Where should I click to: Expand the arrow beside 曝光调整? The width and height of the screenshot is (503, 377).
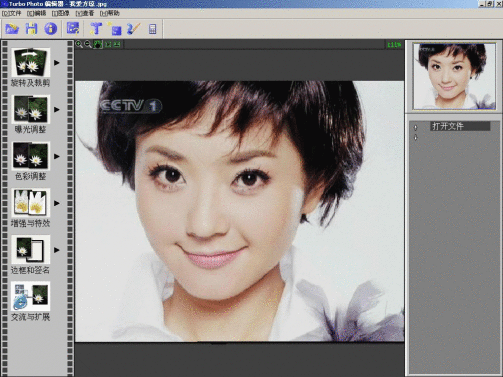coord(57,109)
